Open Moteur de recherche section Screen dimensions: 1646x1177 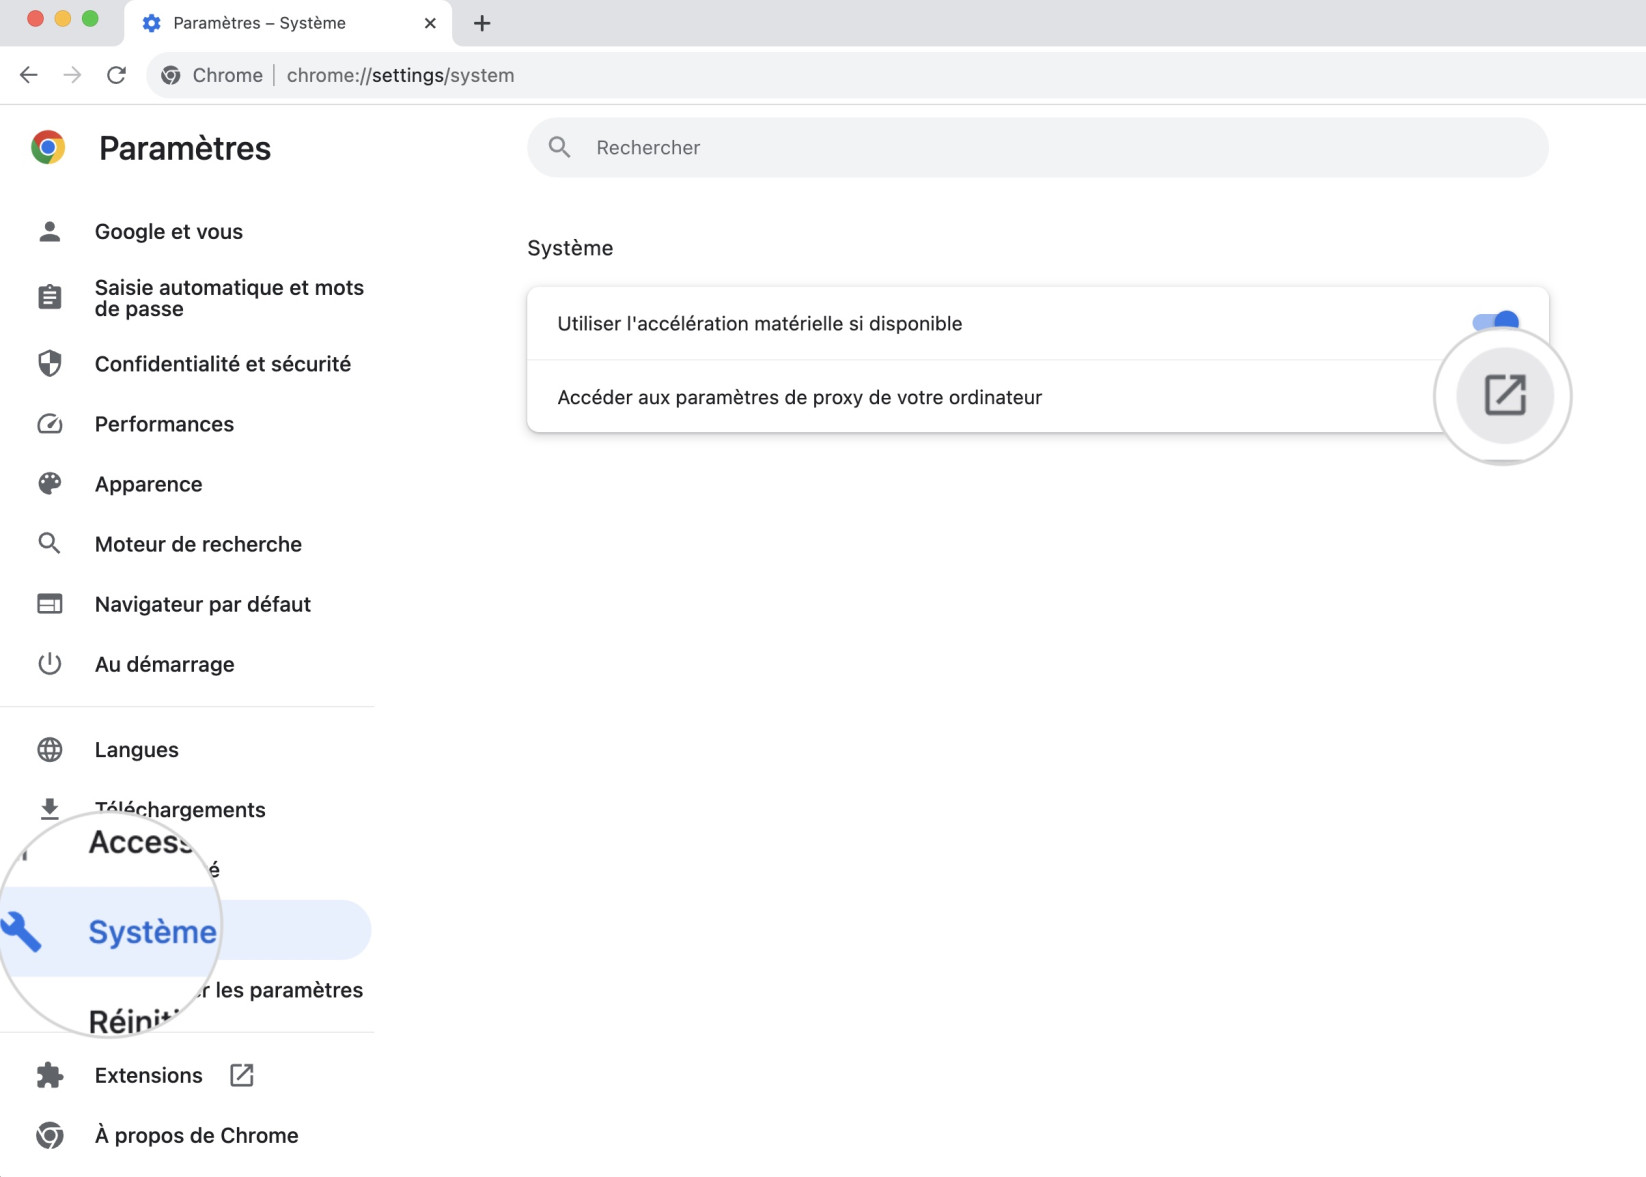[198, 544]
